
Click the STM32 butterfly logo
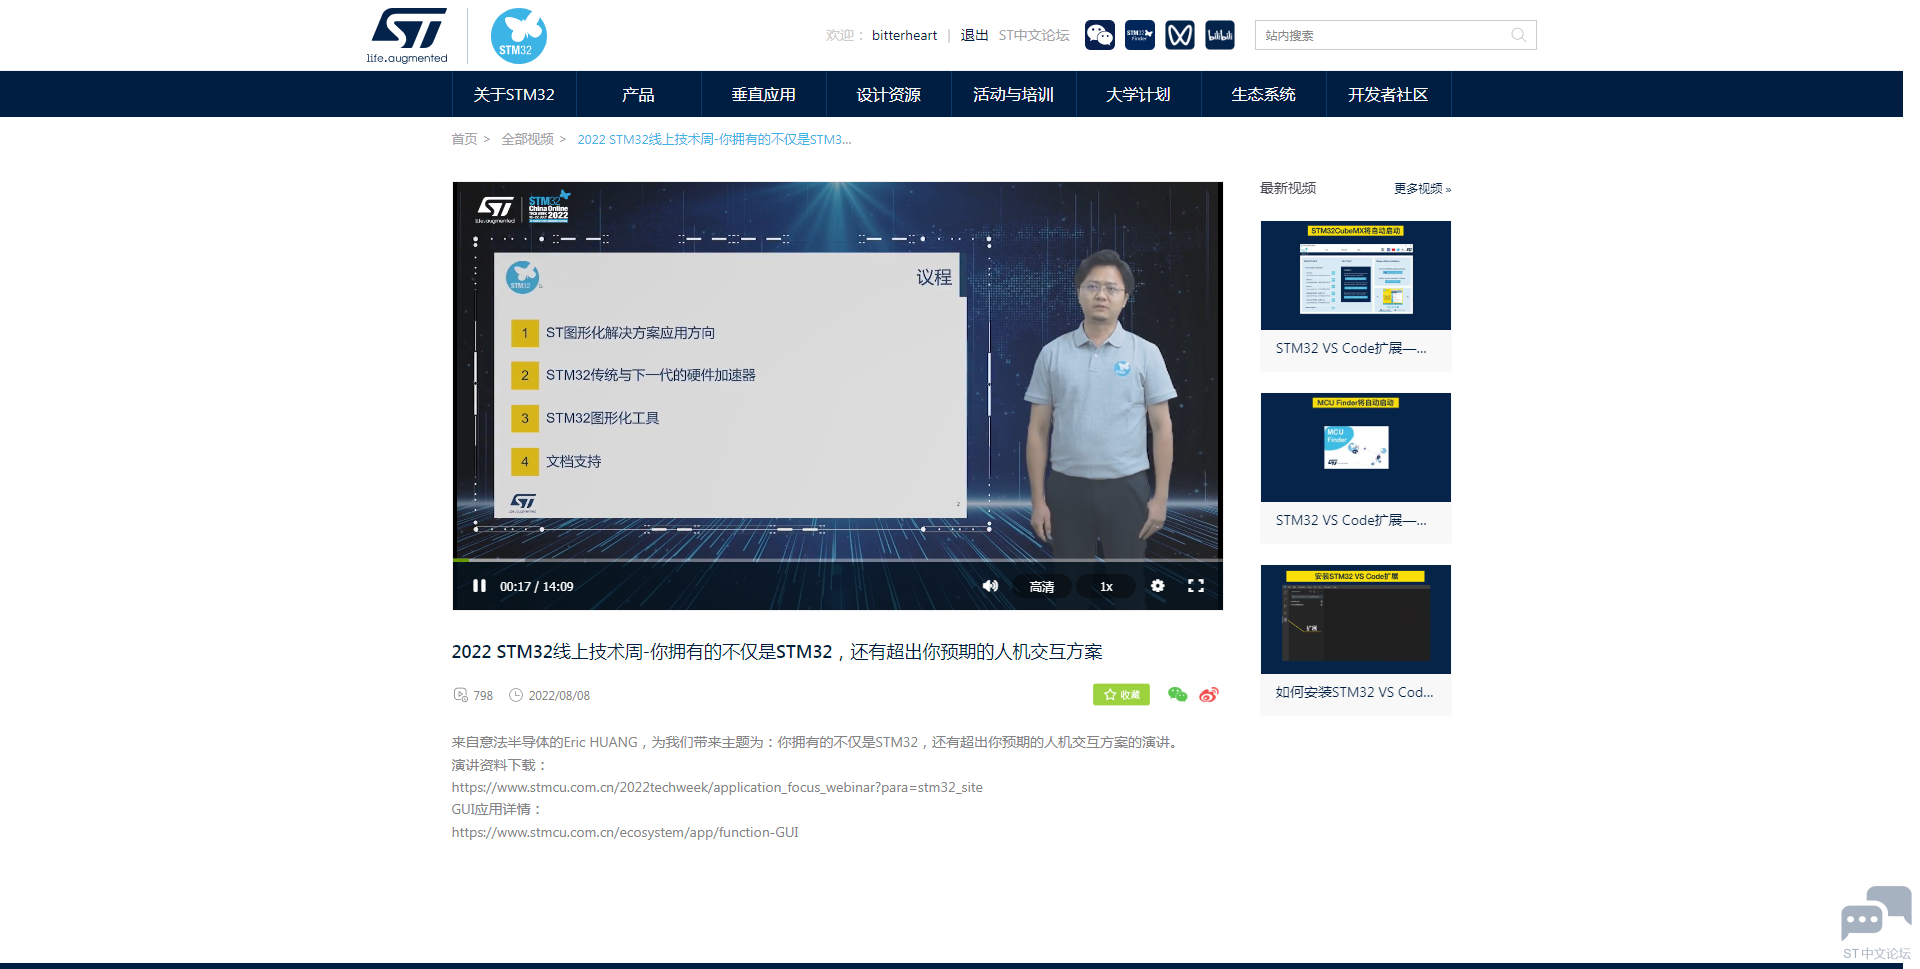[x=518, y=36]
